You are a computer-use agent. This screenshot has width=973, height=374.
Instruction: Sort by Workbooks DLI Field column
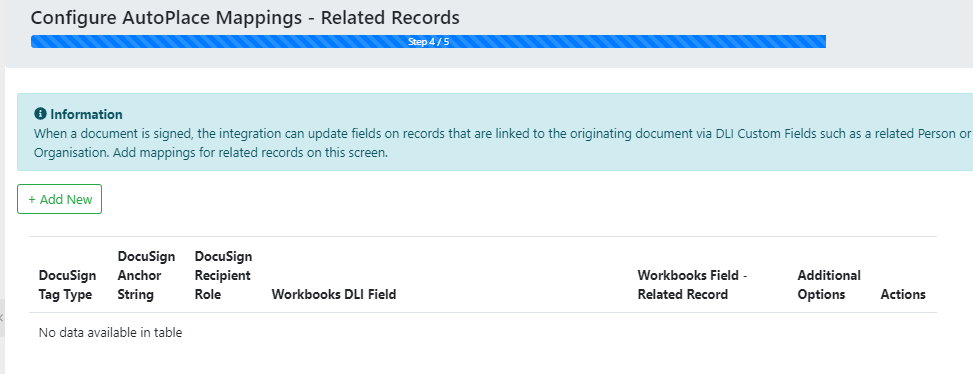click(x=334, y=295)
